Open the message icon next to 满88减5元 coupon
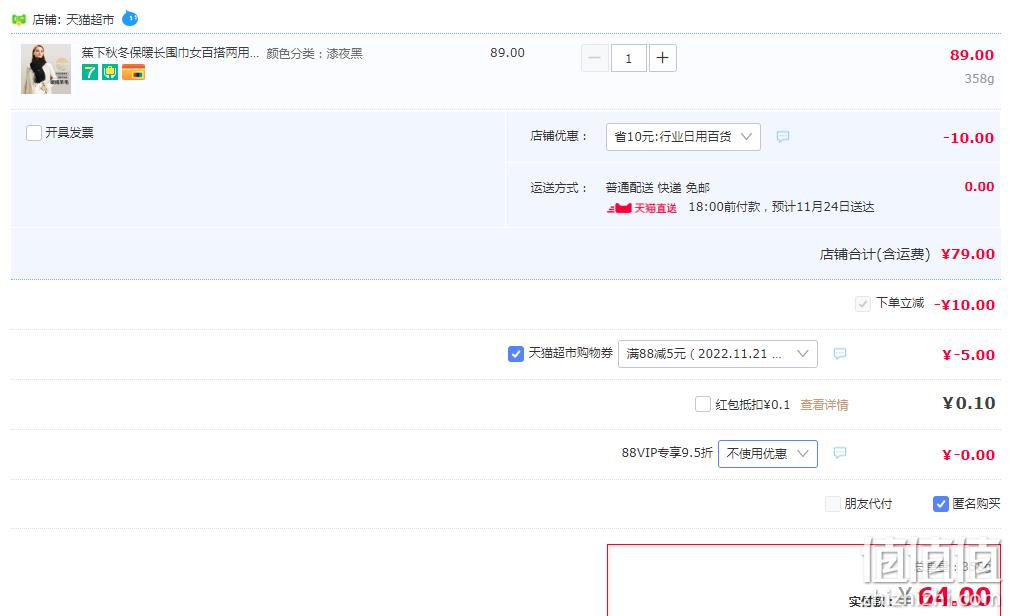1011x616 pixels. [x=839, y=353]
